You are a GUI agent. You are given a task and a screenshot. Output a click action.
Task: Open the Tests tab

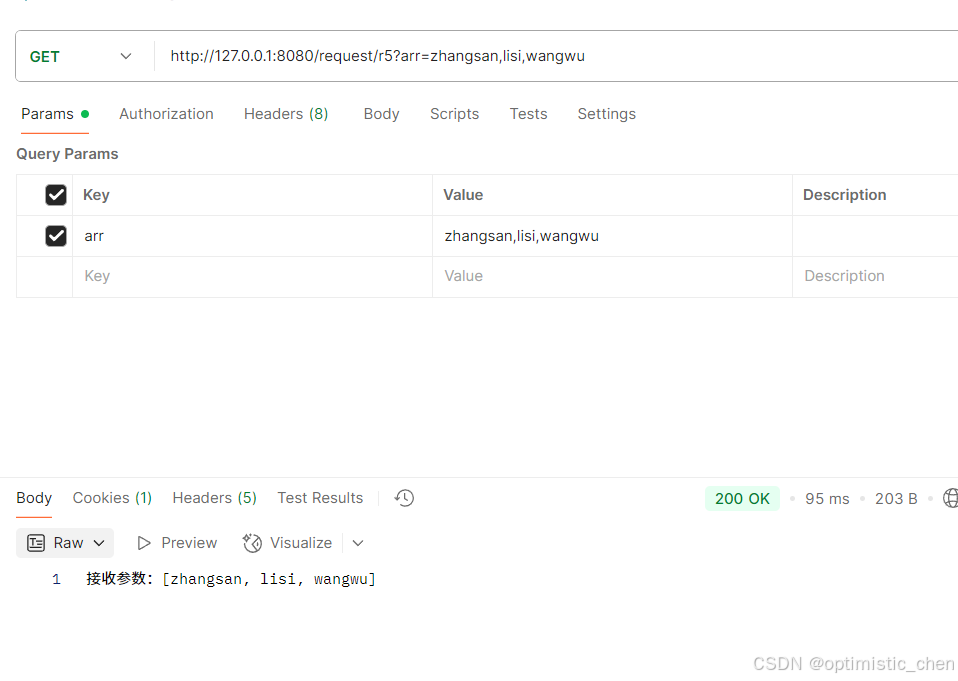528,114
